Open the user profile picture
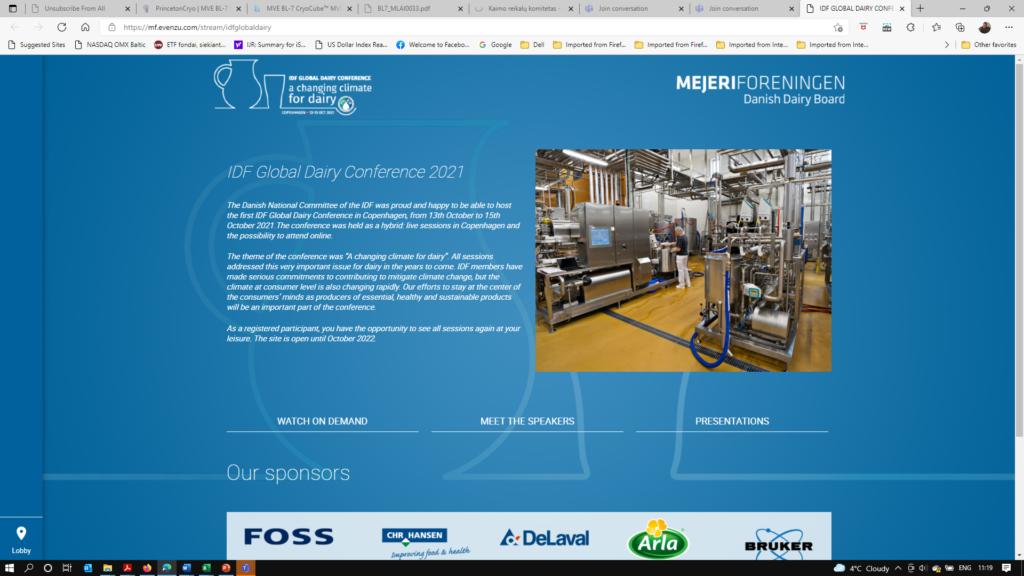This screenshot has height=576, width=1024. point(985,27)
